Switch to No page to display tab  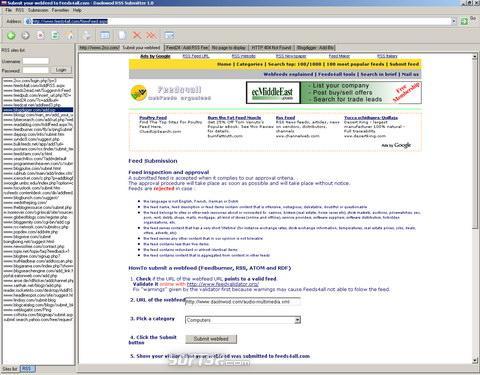229,48
